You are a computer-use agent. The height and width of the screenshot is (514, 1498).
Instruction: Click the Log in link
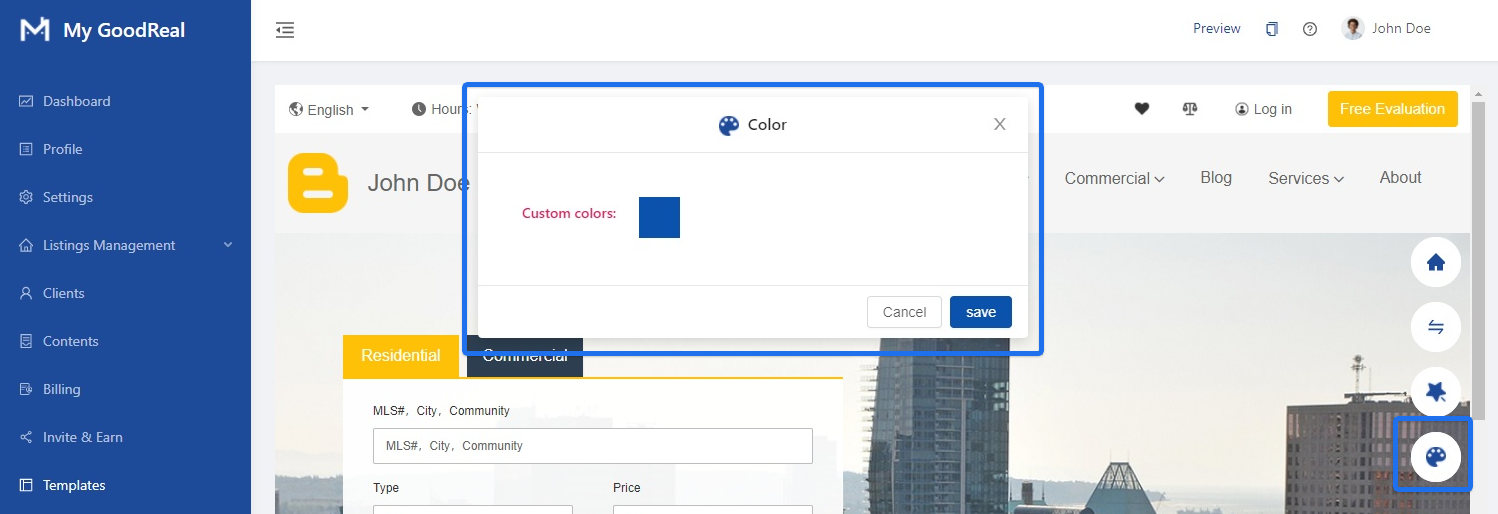pyautogui.click(x=1263, y=109)
